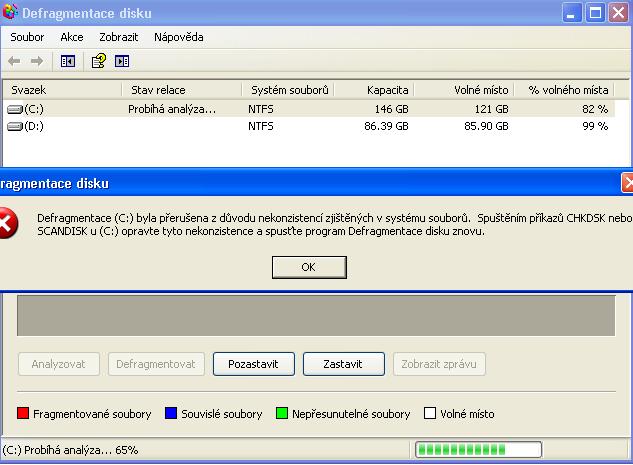Click the back arrow toolbar icon

[x=14, y=61]
